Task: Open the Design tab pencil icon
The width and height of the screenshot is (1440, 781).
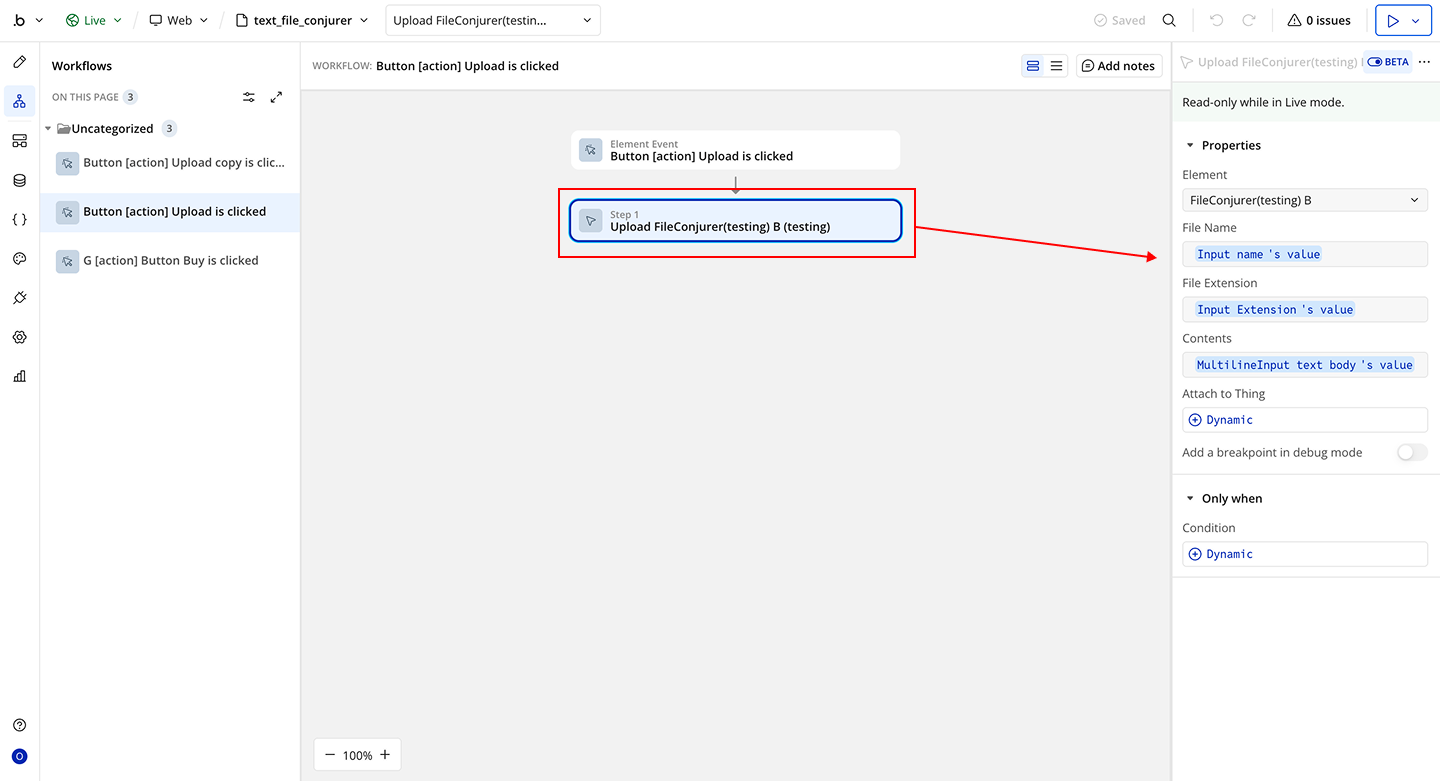Action: (19, 62)
